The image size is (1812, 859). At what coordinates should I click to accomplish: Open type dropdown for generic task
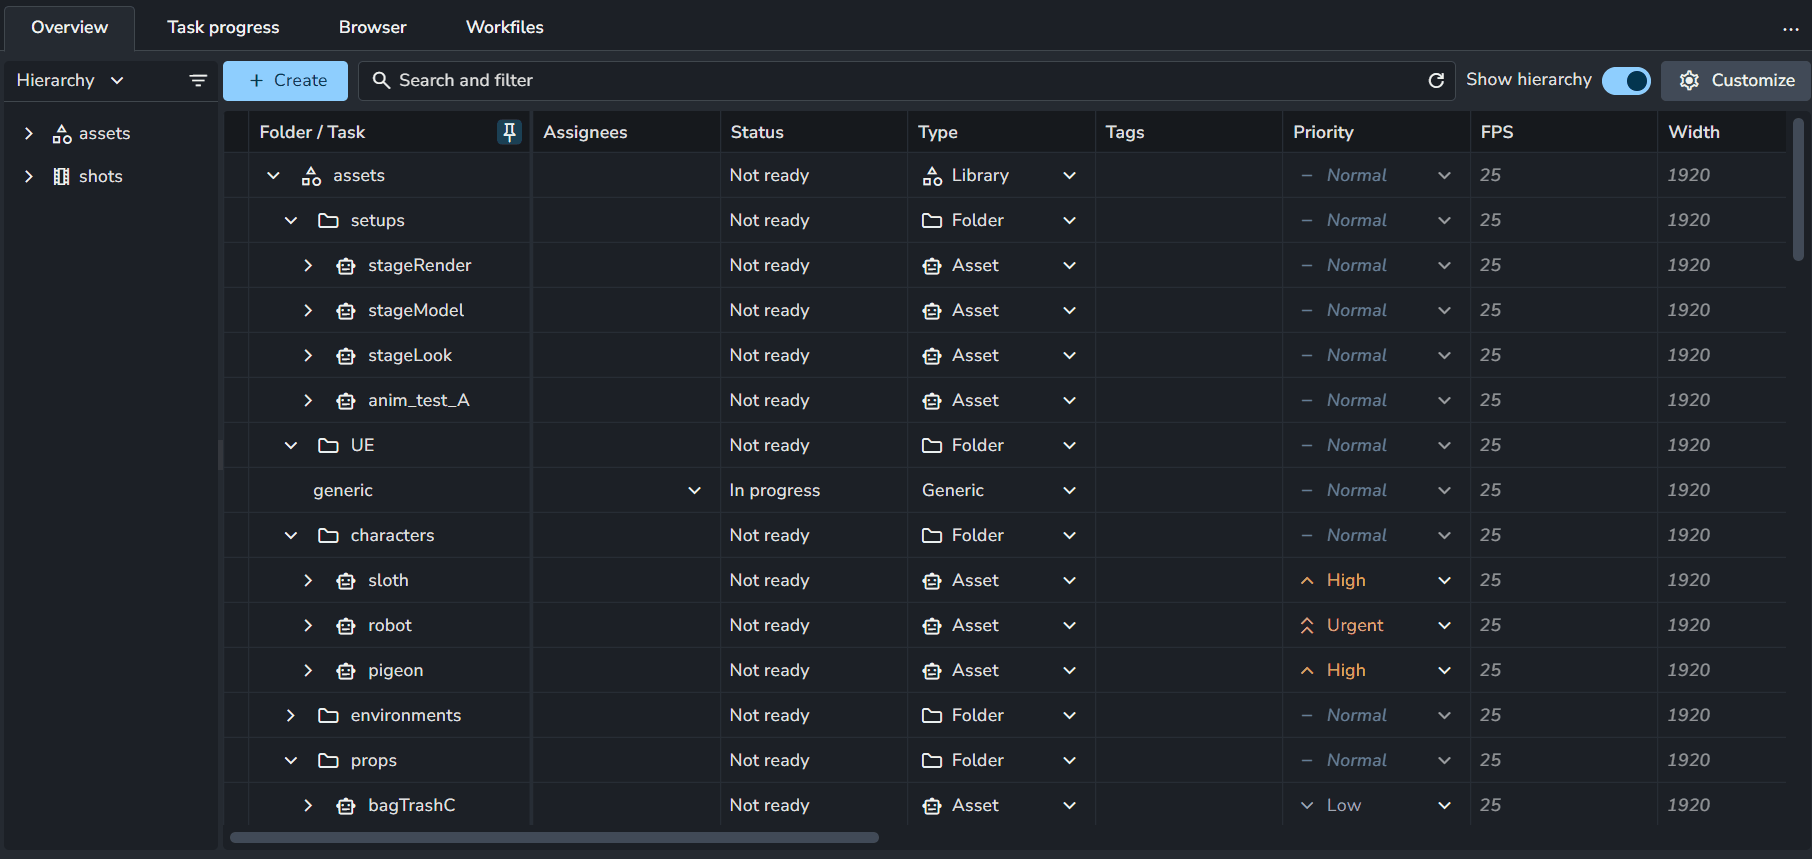point(1069,490)
